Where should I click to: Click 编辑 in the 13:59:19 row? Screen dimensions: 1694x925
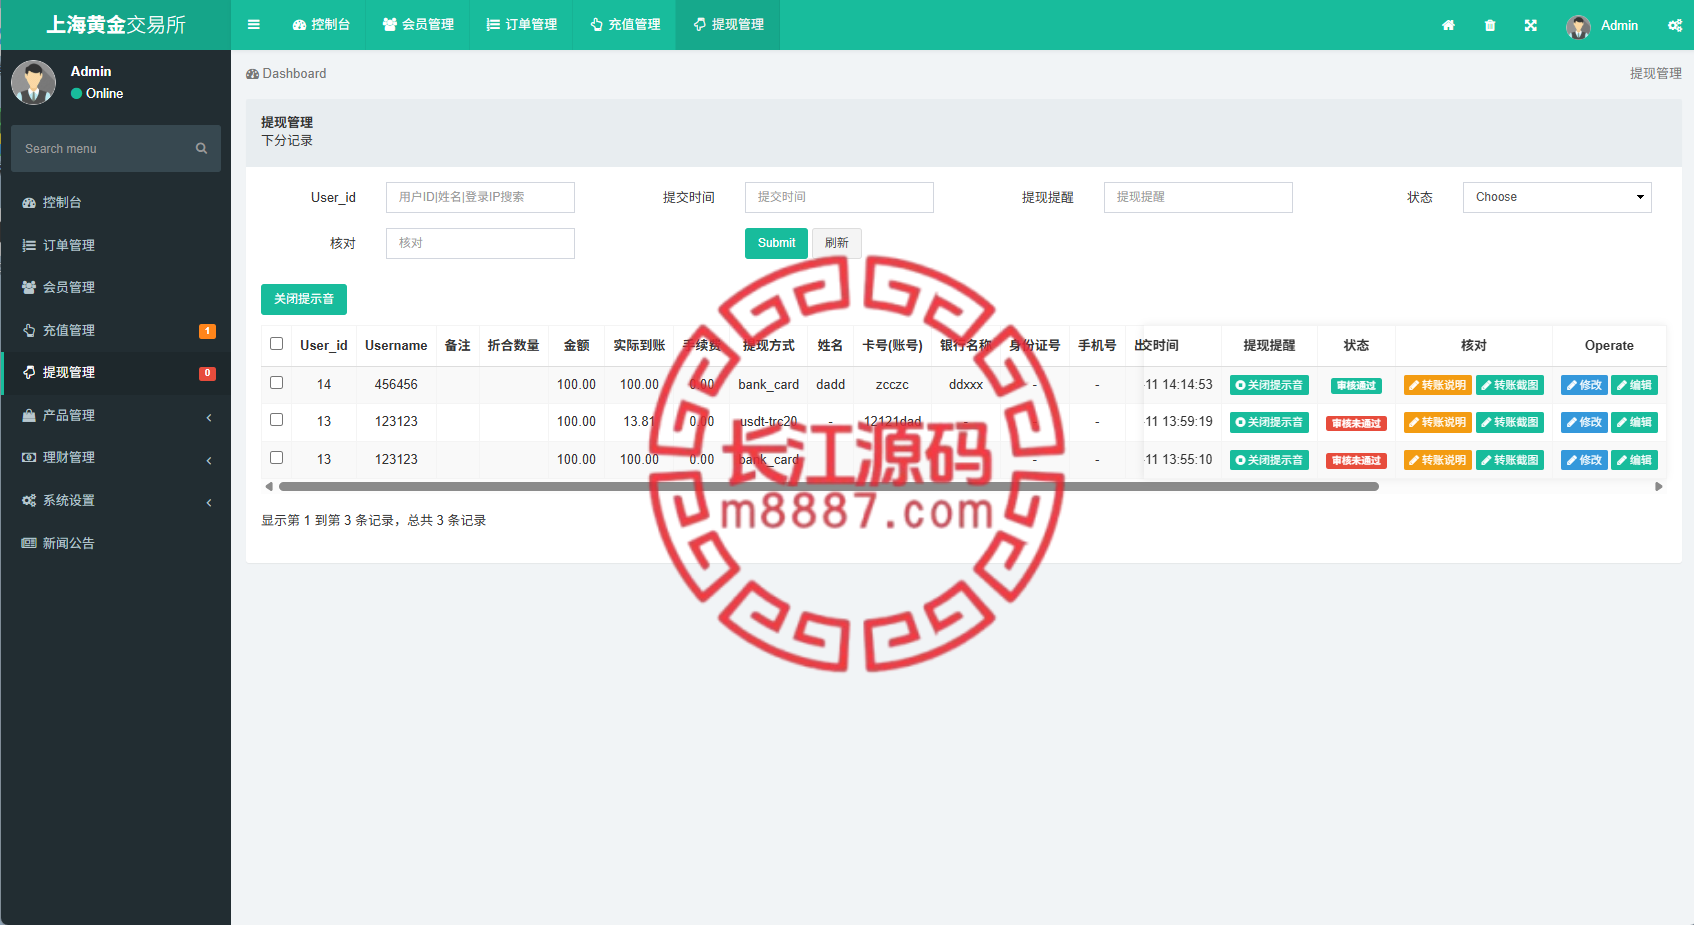1634,422
